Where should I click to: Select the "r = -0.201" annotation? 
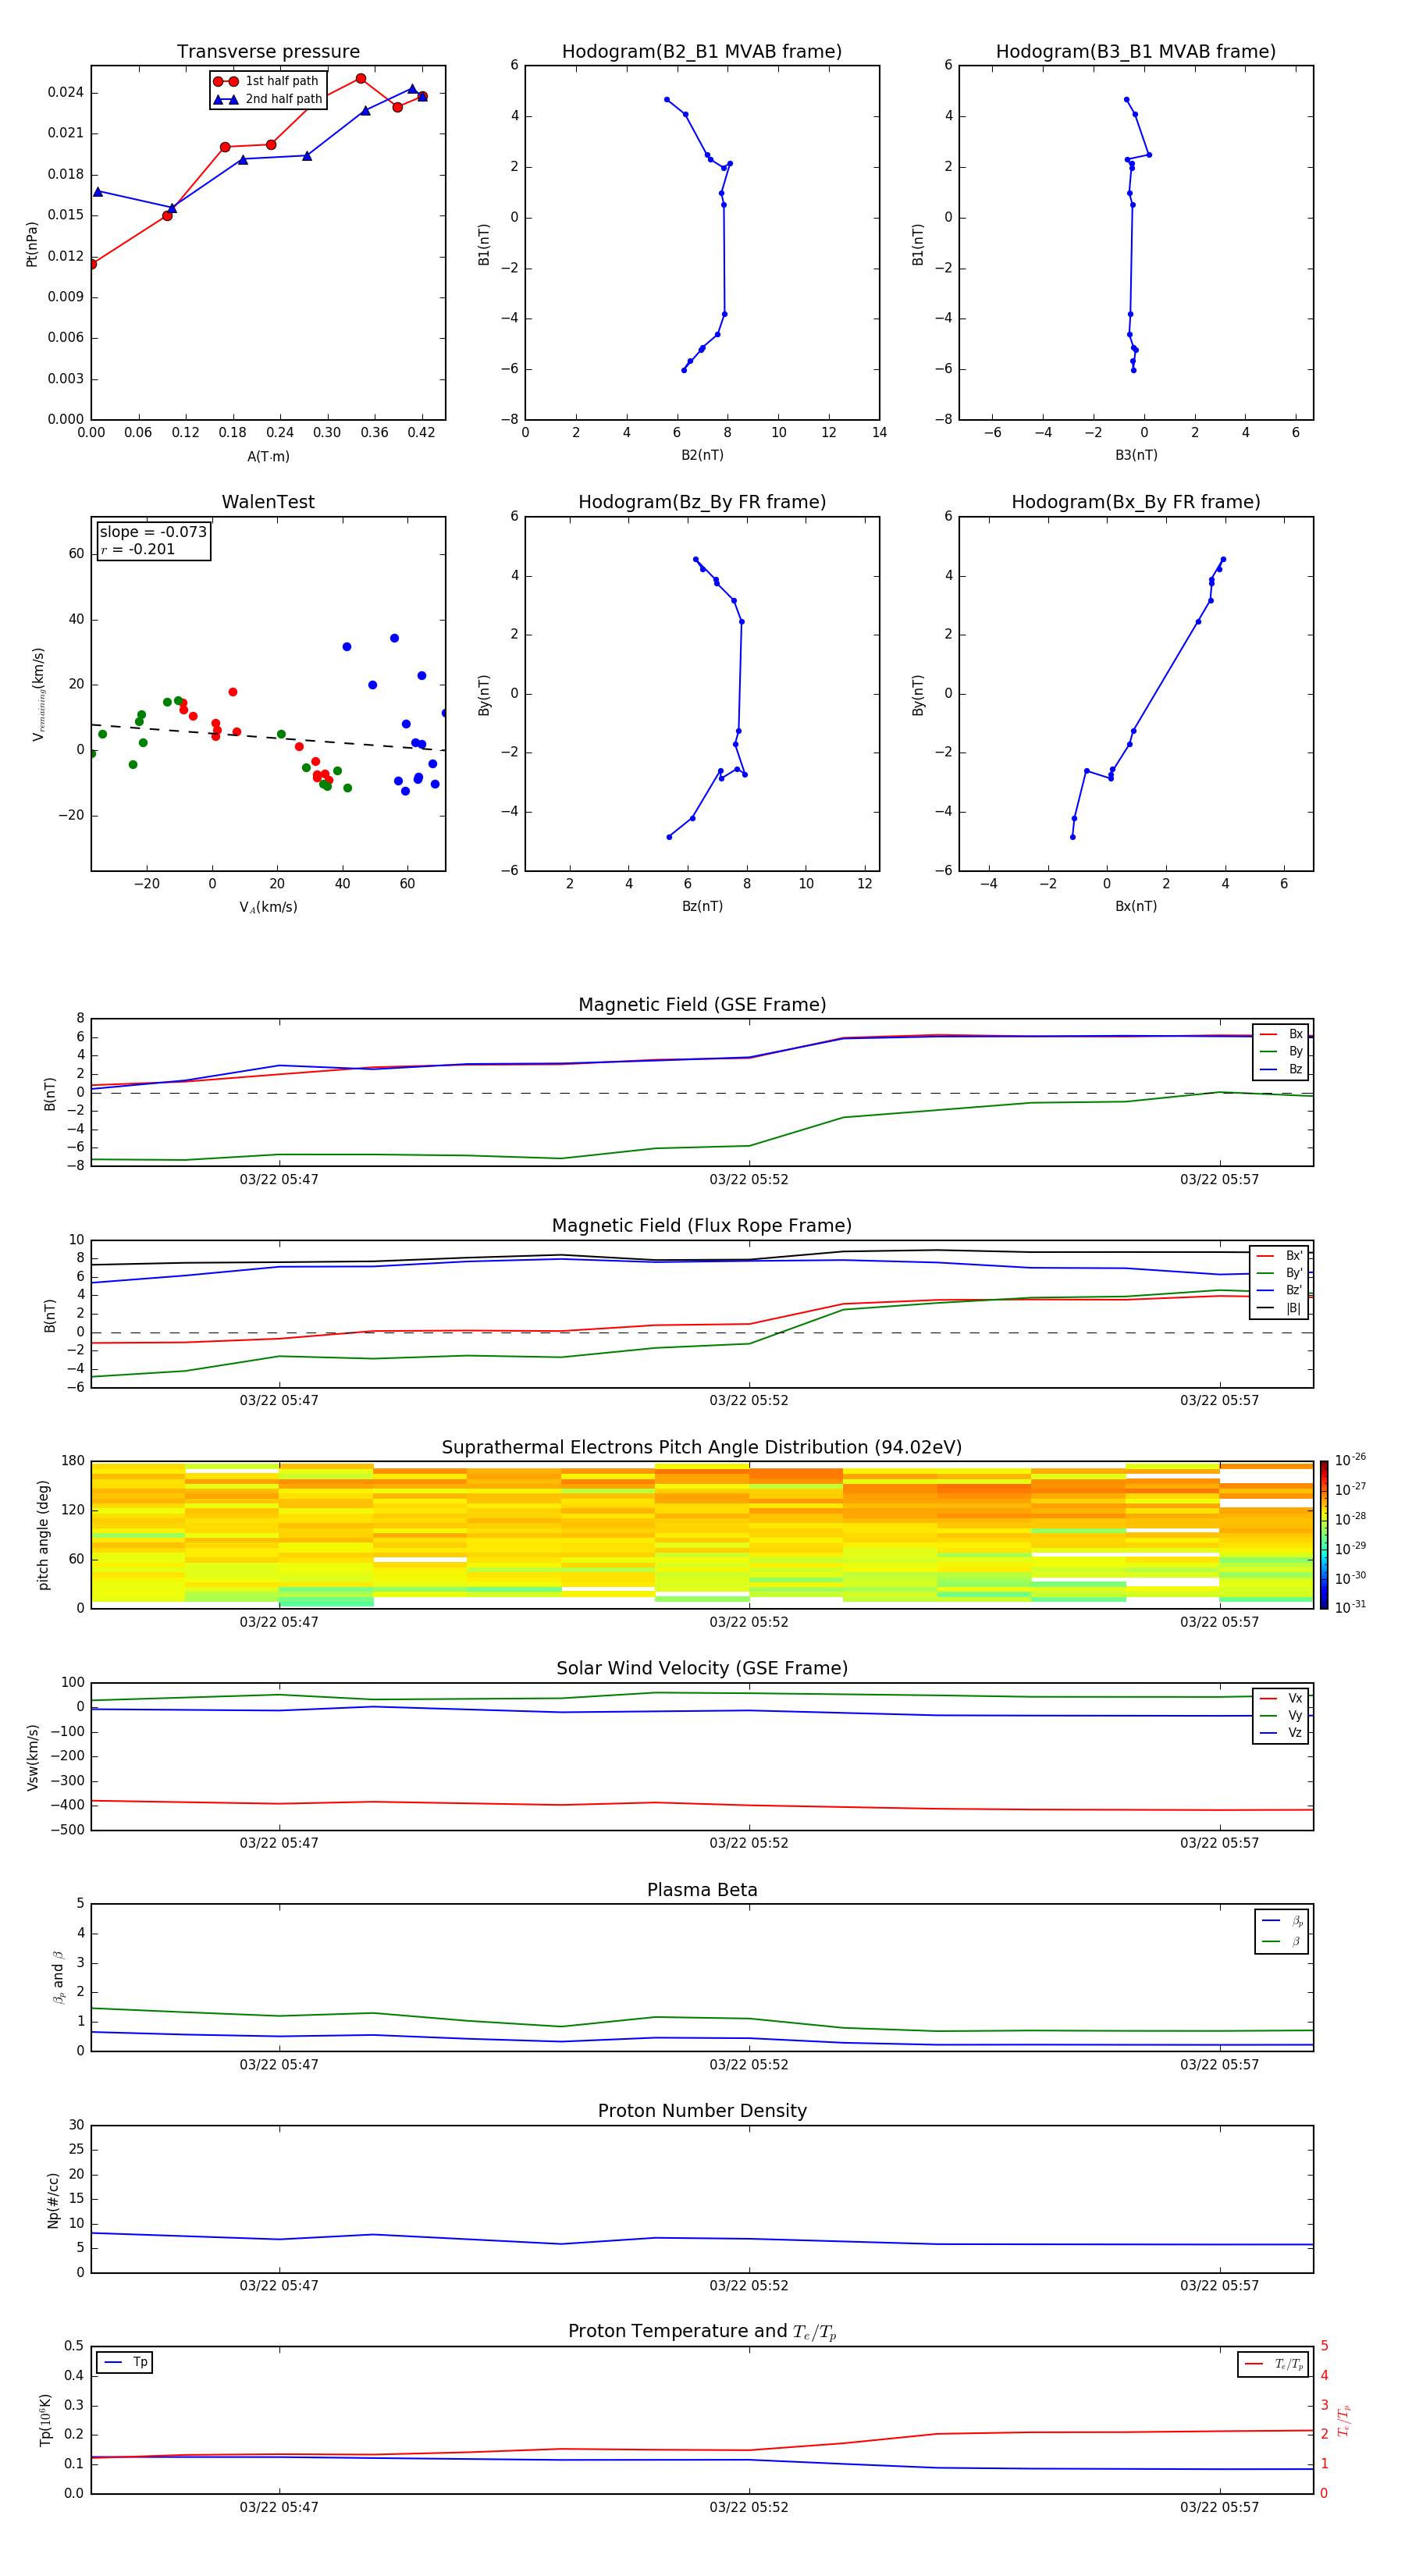click(138, 549)
